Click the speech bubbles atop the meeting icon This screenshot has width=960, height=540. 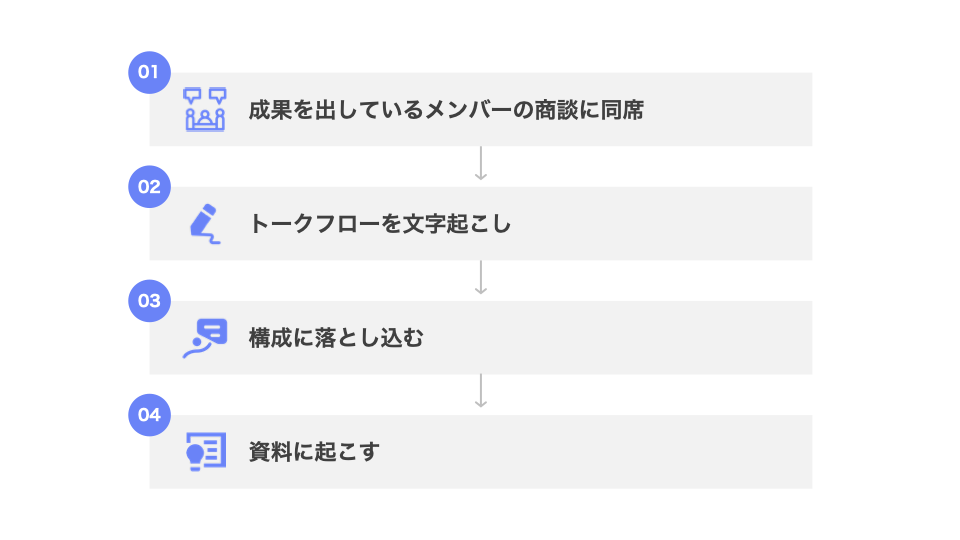(205, 96)
